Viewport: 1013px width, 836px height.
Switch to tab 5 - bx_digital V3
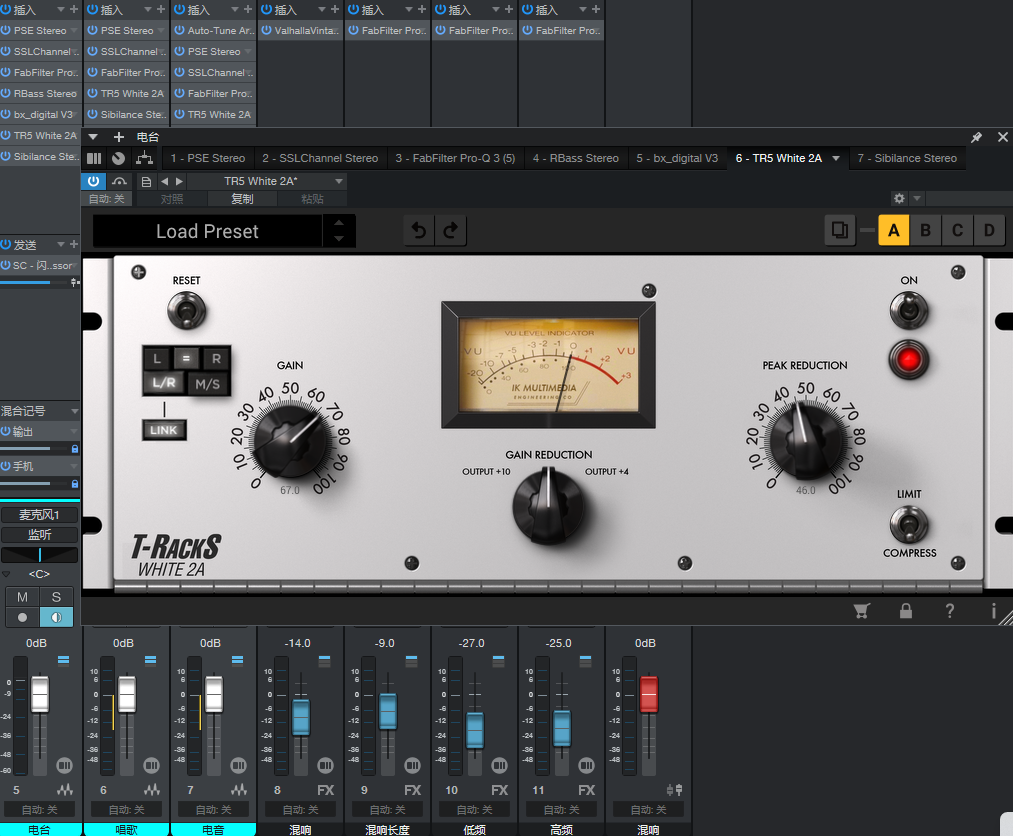pos(677,158)
